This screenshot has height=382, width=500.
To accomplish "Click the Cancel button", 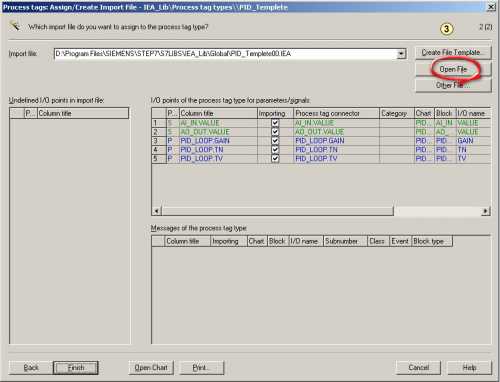I will pos(418,368).
